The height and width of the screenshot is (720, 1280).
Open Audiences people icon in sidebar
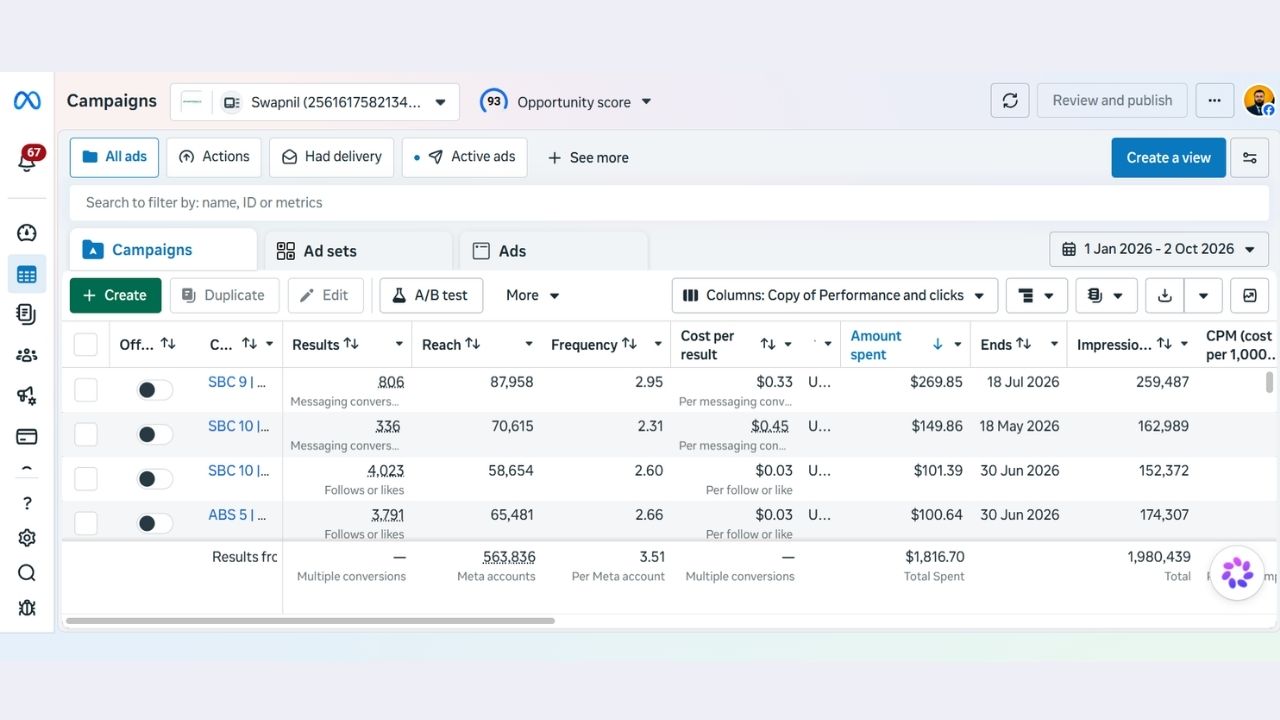[x=27, y=355]
